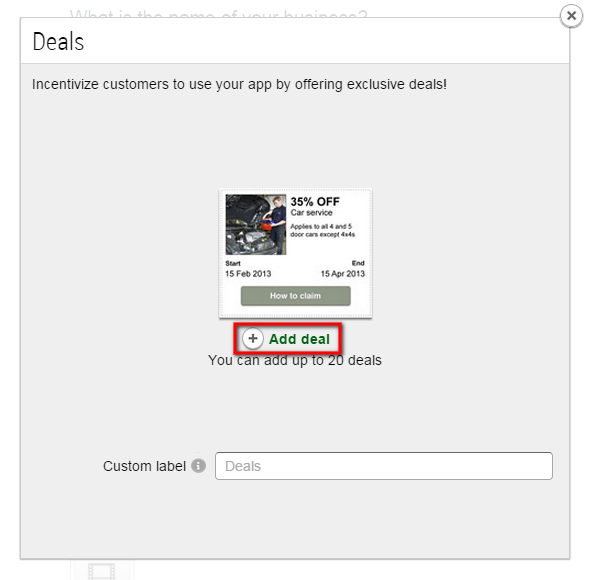Click the "Applies to all 4 and 5 door cars" text
The image size is (592, 580).
point(322,230)
